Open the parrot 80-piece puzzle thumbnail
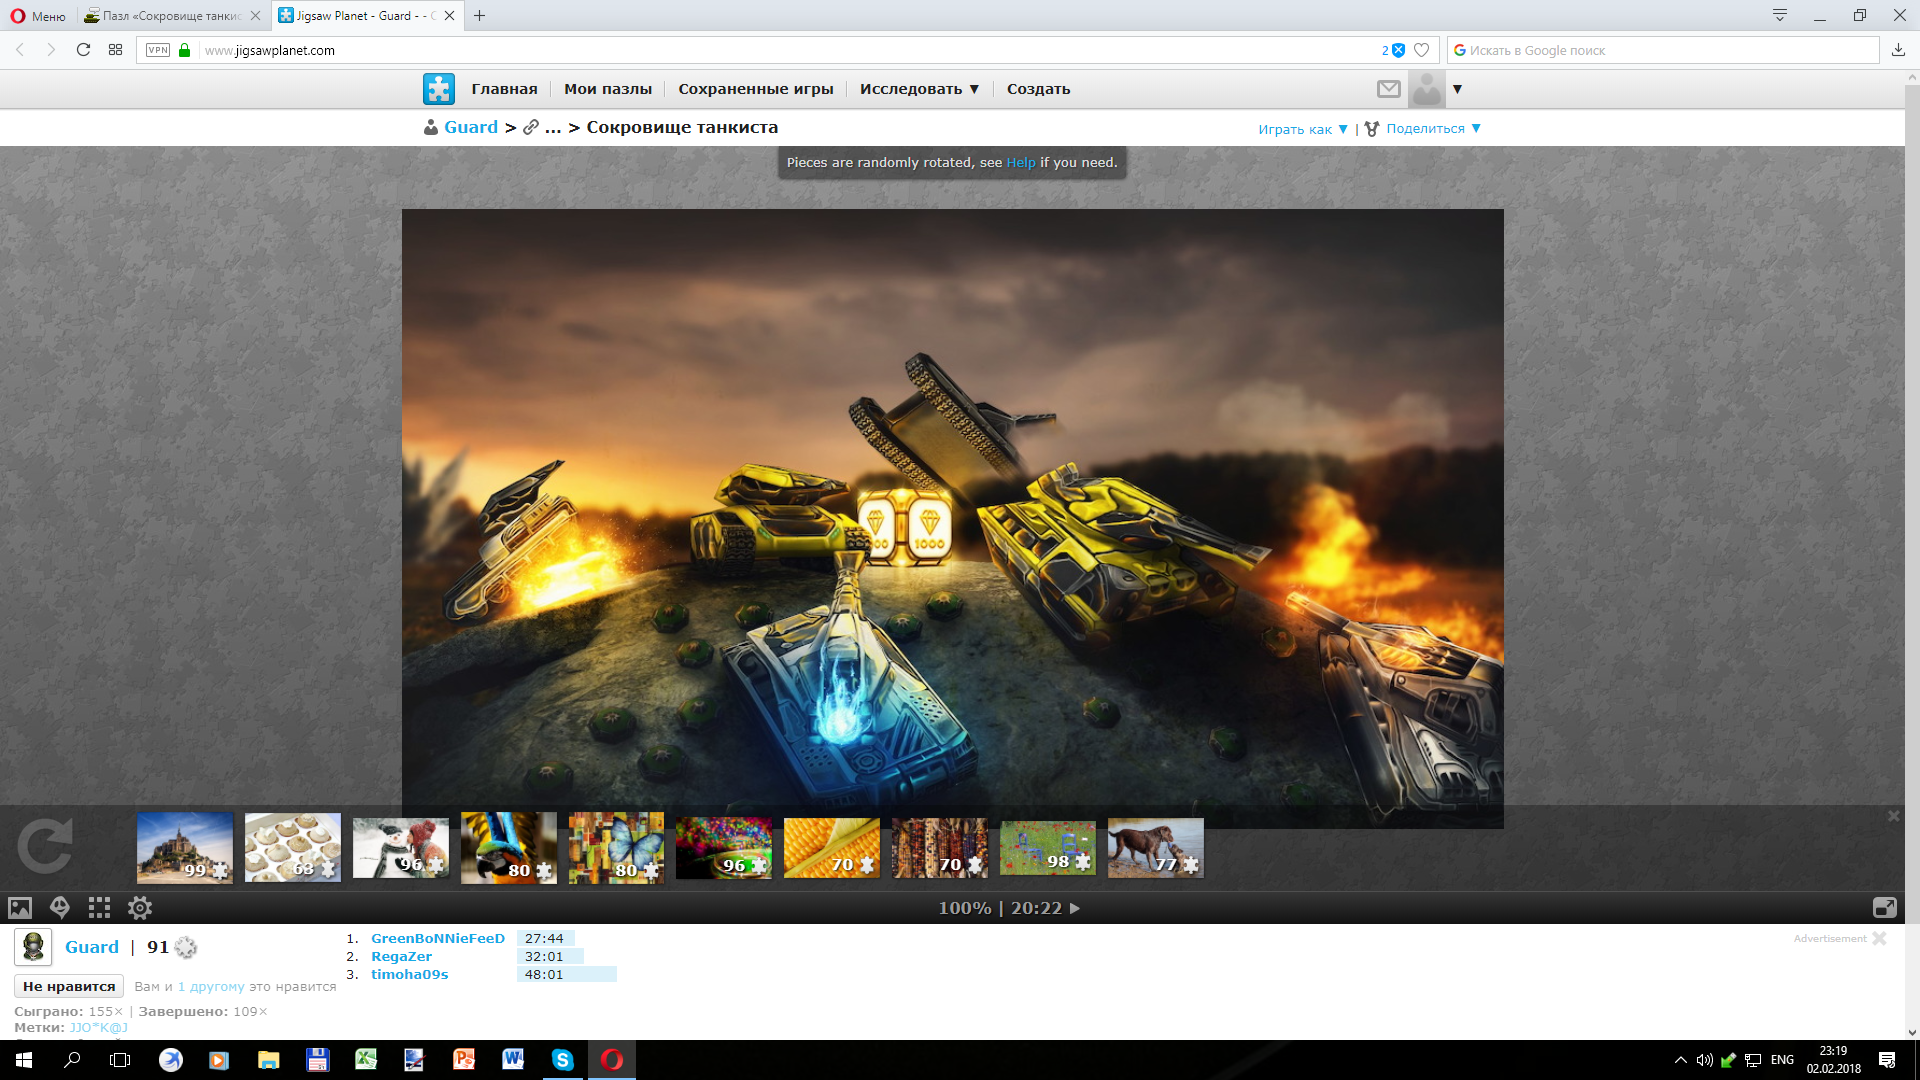This screenshot has height=1080, width=1920. click(509, 847)
